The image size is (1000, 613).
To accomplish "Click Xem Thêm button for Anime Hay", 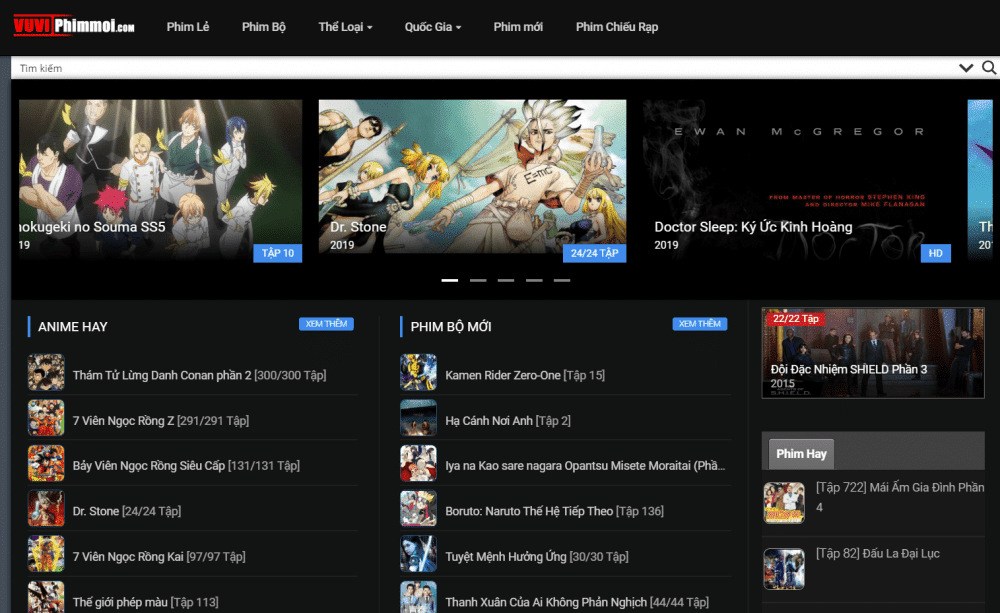I will tap(326, 324).
